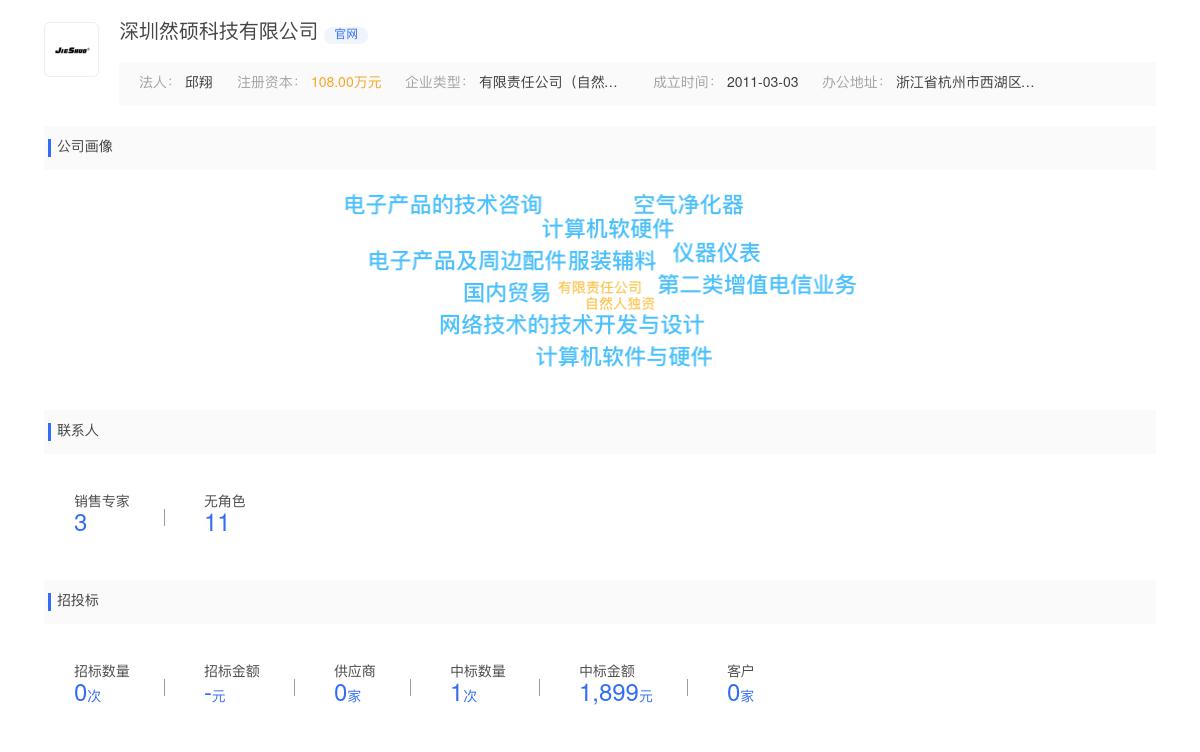This screenshot has height=752, width=1200.
Task: Select word cloud tag 网络技术的技术开发与设计
Action: pos(571,325)
